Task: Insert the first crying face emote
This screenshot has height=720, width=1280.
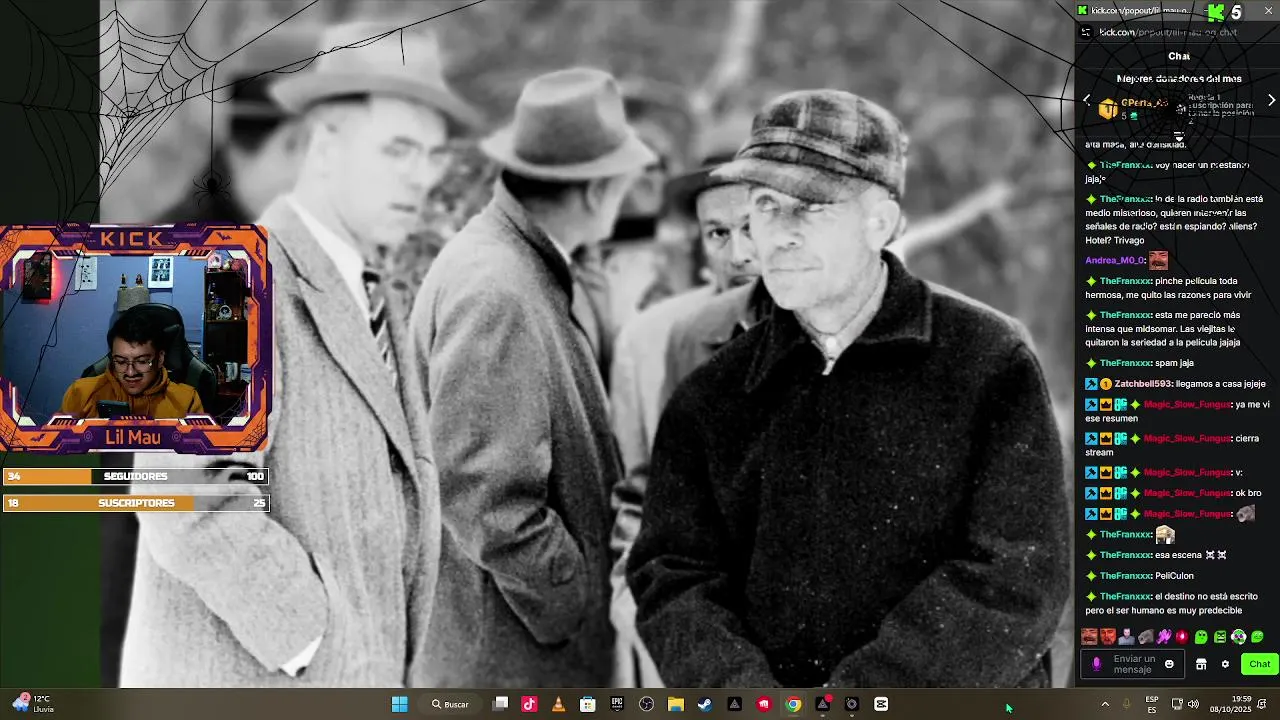Action: click(1089, 637)
